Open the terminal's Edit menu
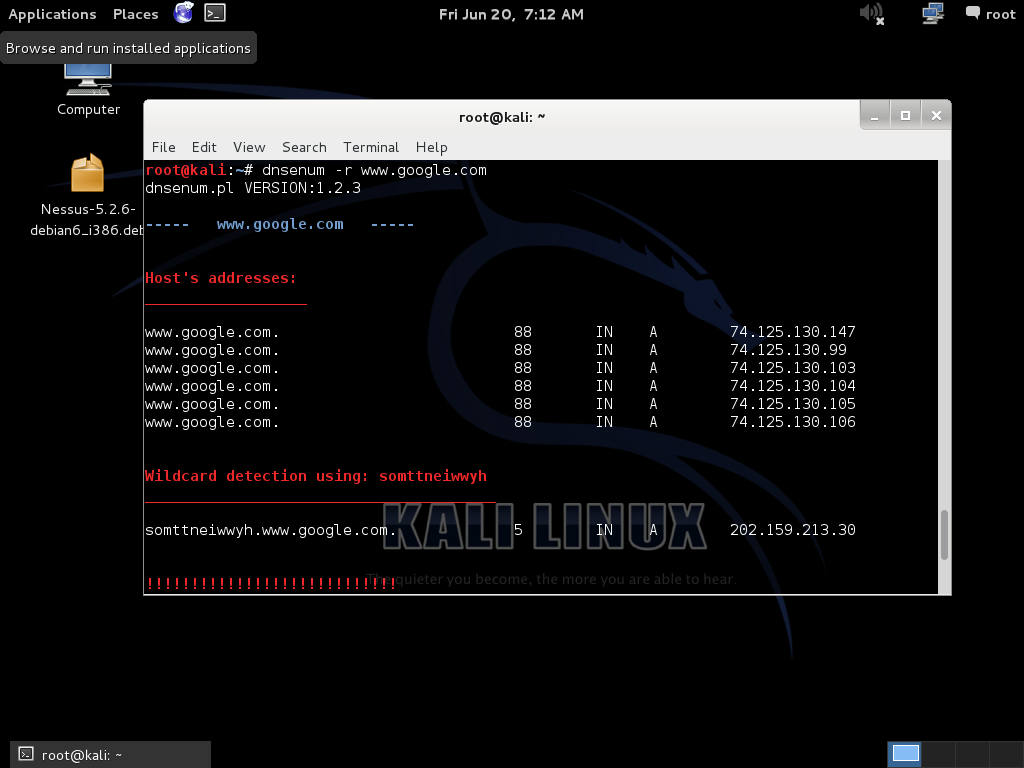1024x768 pixels. [204, 148]
